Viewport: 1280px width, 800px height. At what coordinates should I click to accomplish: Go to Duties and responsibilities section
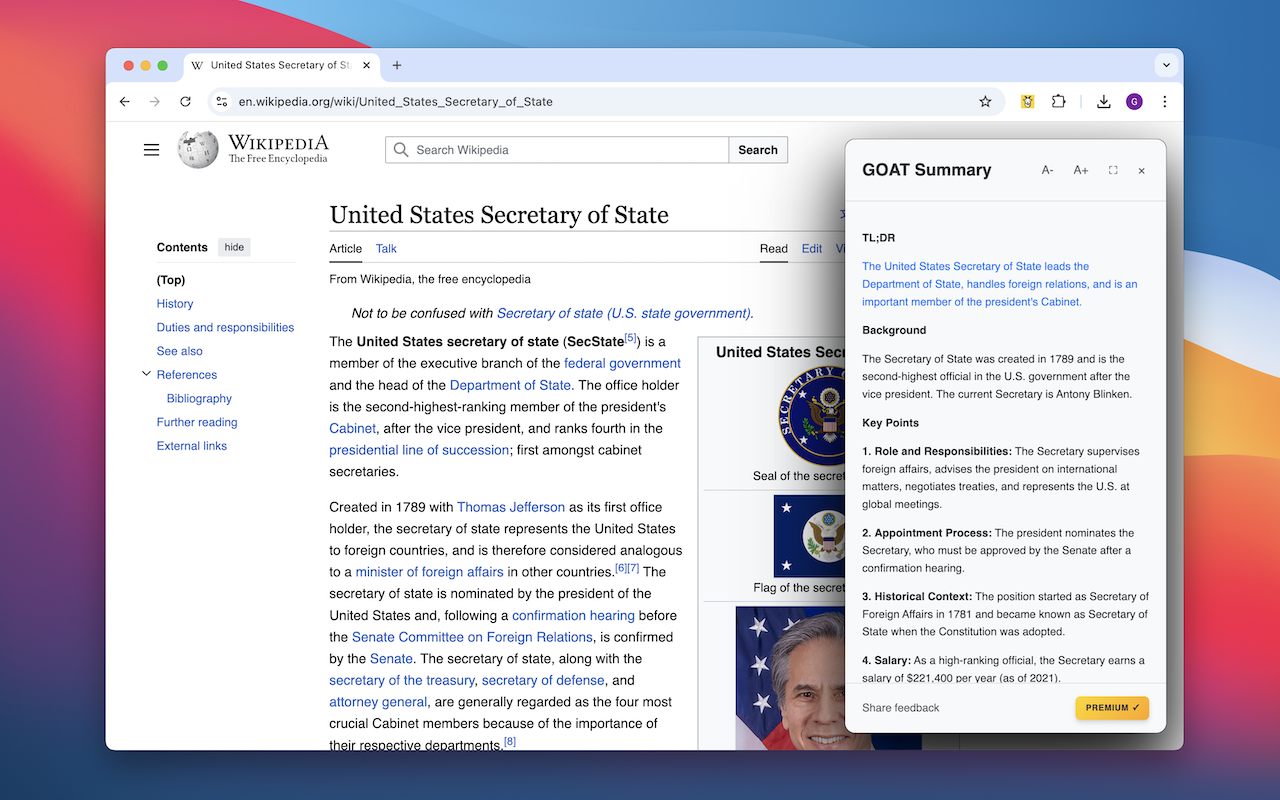(225, 328)
